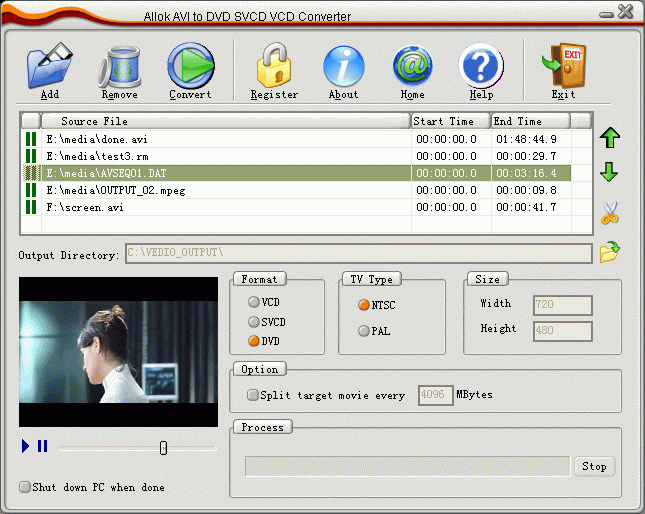Select the SVCD format option
Screen dimensions: 645x514
click(254, 322)
